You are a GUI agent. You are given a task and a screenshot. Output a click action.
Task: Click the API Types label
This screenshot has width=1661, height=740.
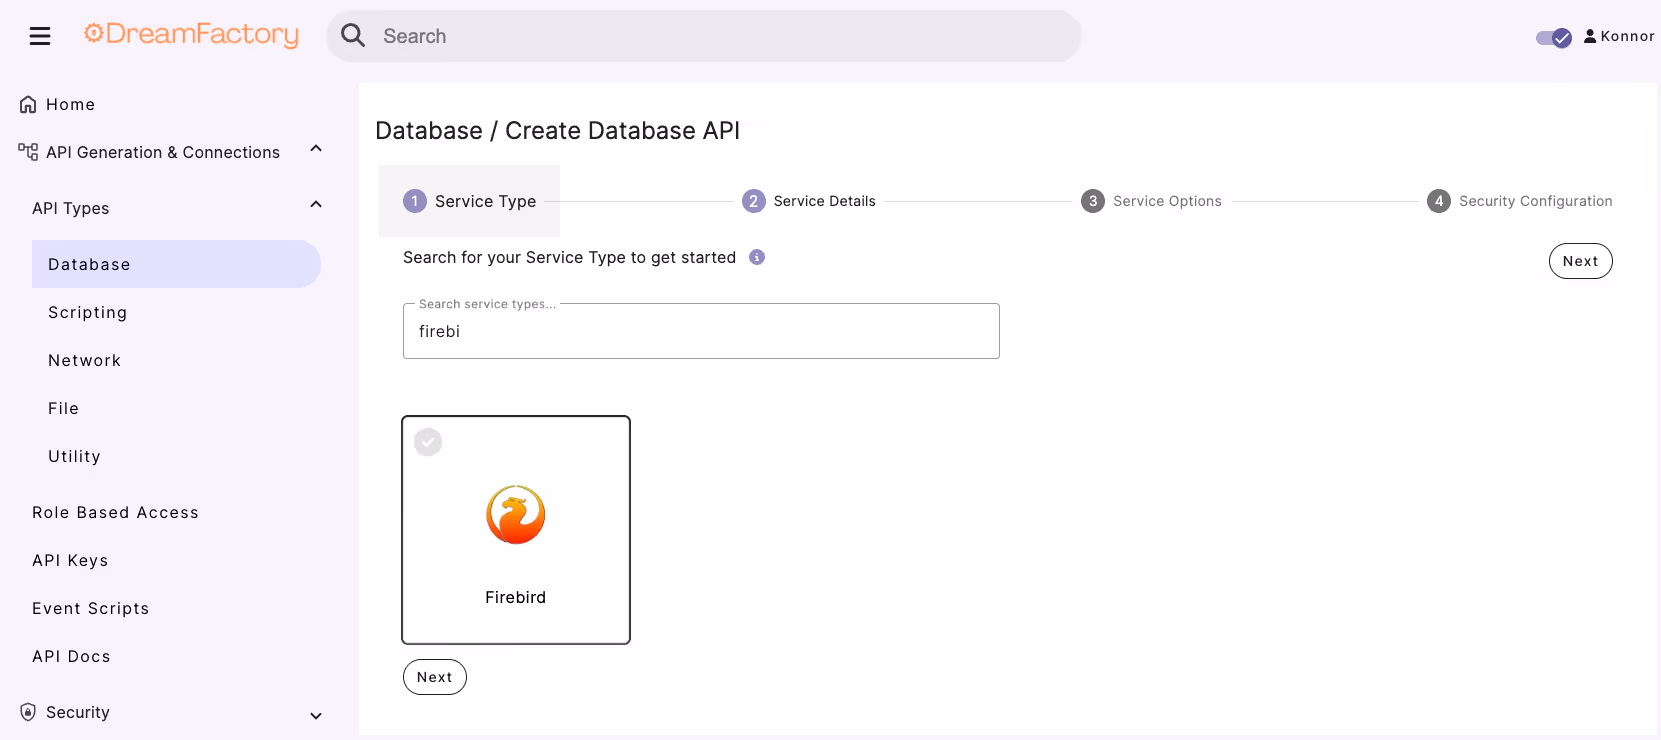pyautogui.click(x=70, y=208)
